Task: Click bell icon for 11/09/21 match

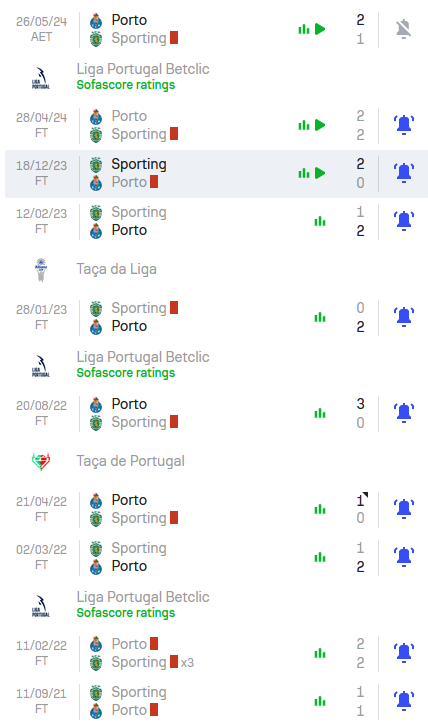Action: click(x=403, y=701)
